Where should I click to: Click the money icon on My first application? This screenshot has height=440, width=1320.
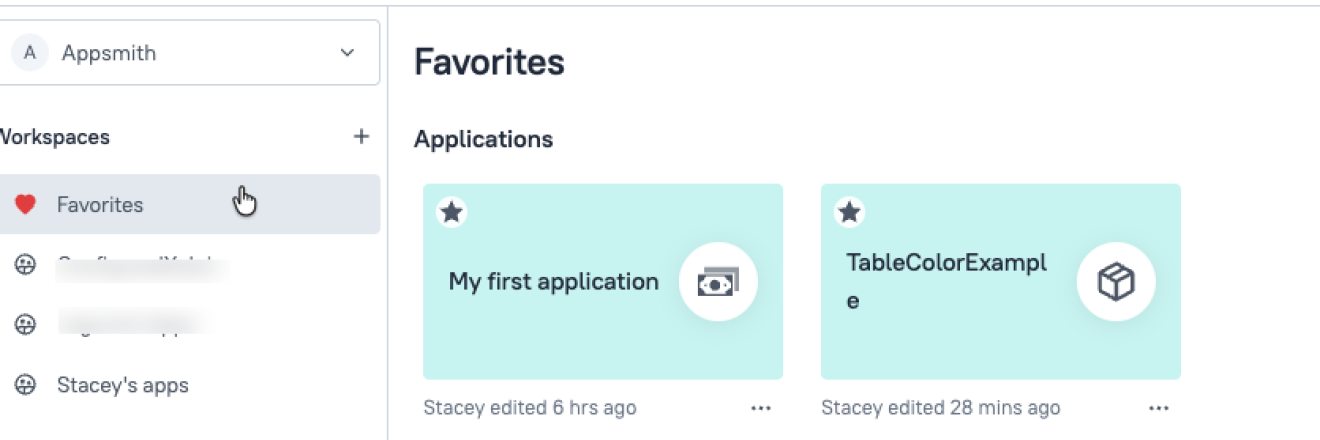718,283
